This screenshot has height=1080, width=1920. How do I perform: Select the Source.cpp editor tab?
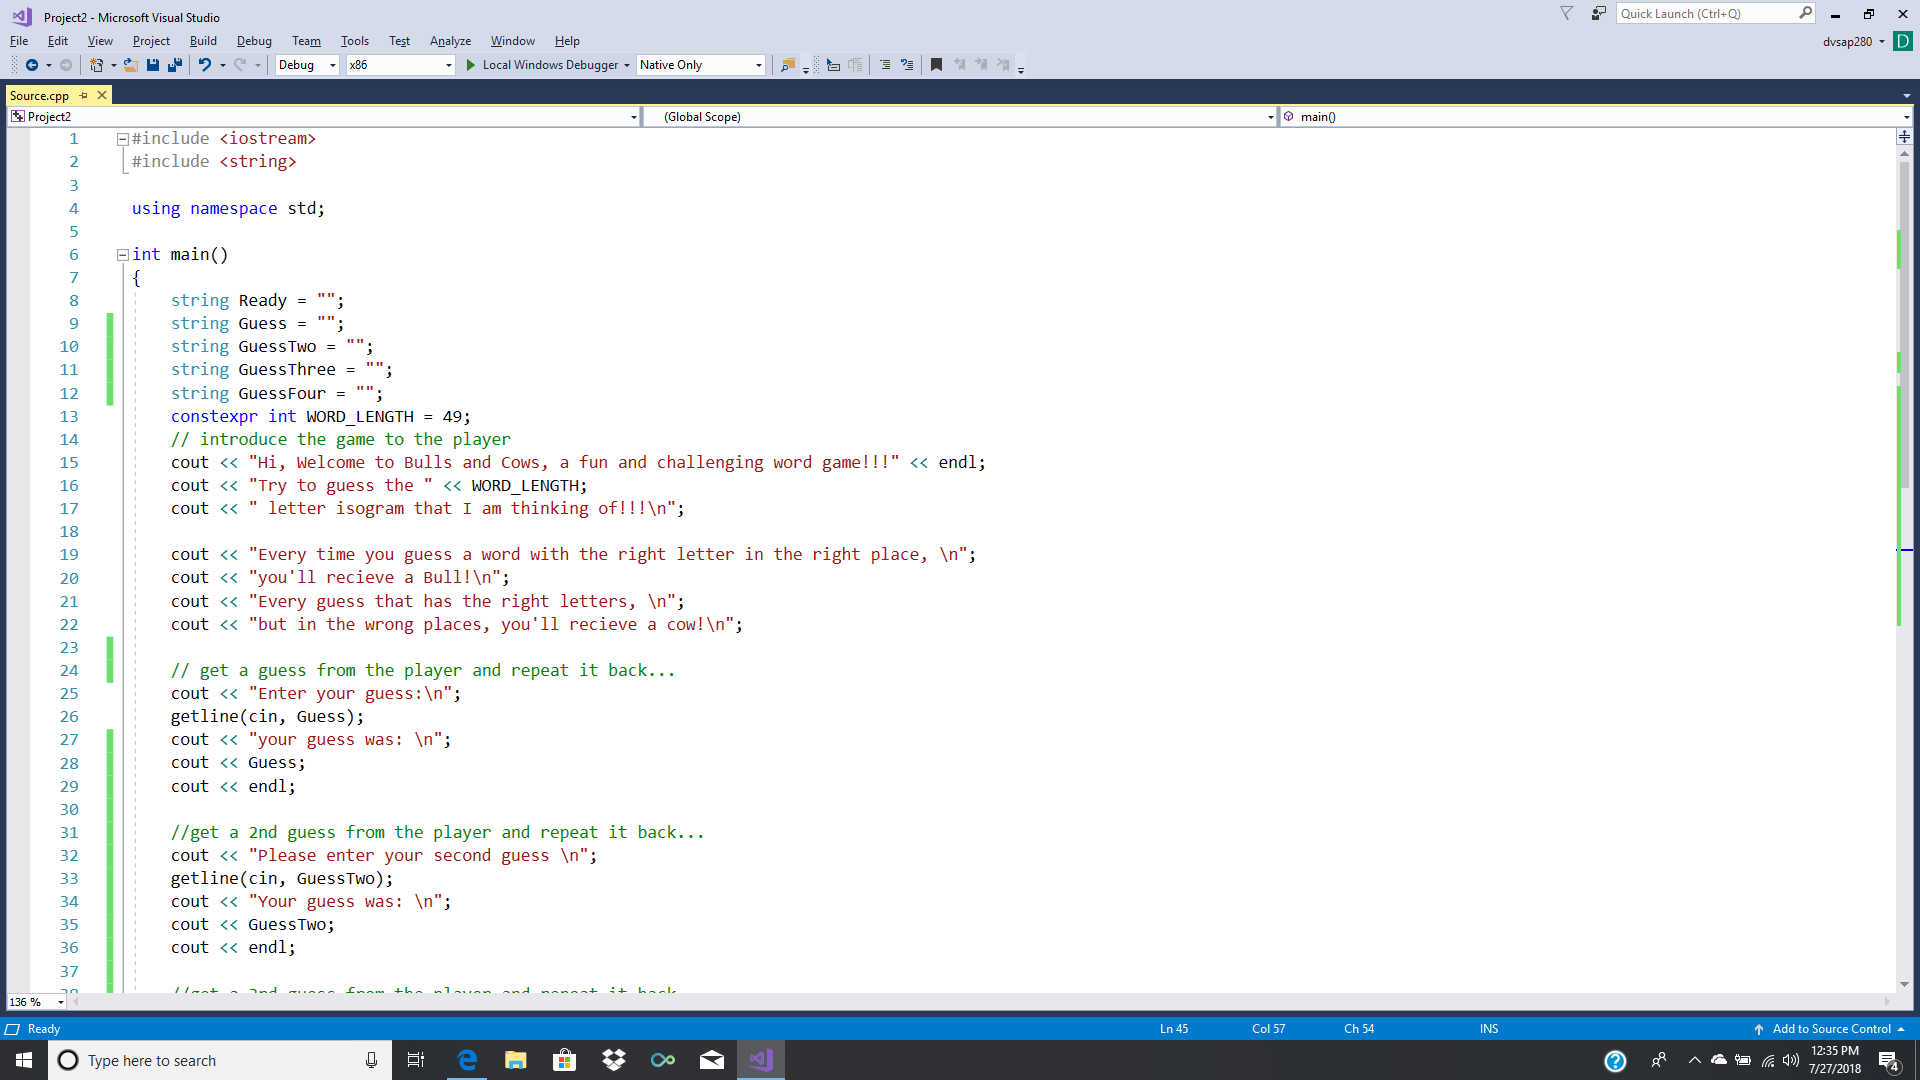coord(40,95)
